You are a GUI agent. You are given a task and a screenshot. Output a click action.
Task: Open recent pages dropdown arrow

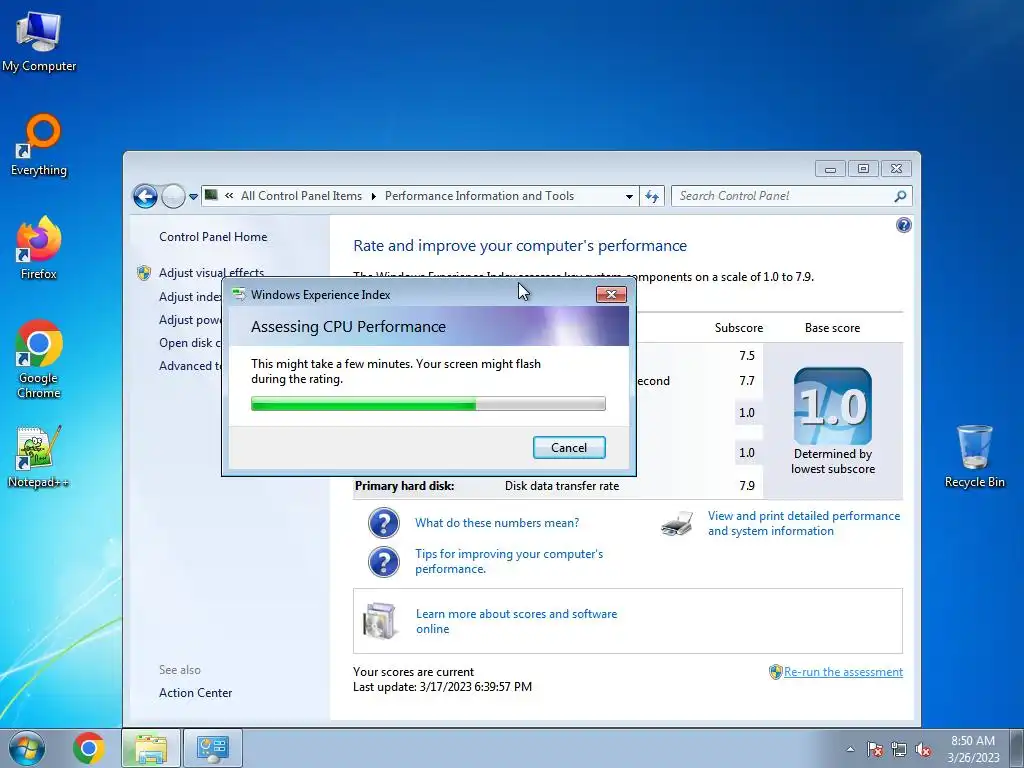tap(193, 197)
